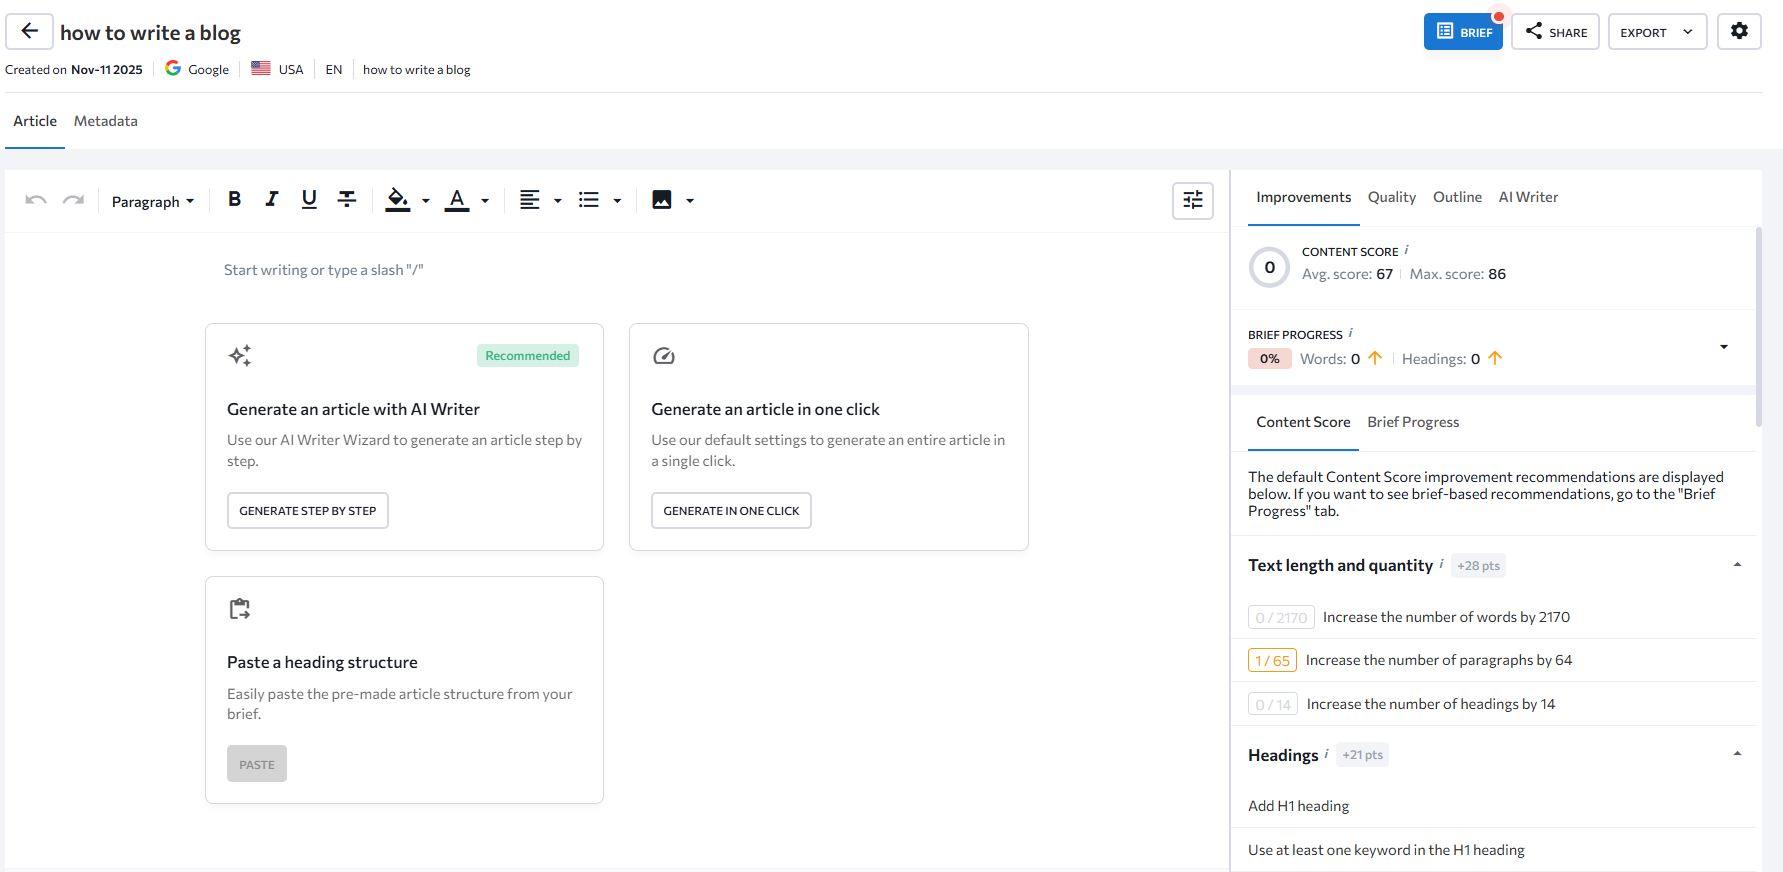Open the Improvements tab

1304,197
